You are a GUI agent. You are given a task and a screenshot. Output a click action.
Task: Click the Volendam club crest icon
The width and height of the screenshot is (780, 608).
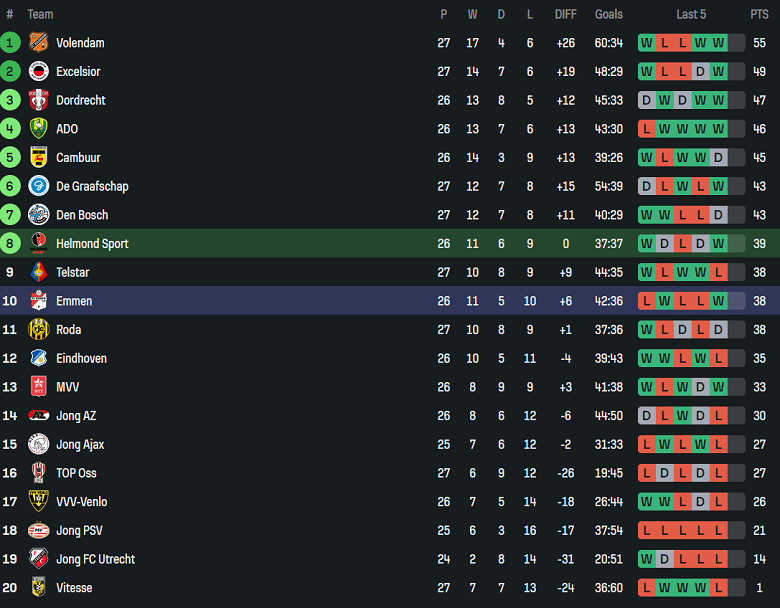38,43
